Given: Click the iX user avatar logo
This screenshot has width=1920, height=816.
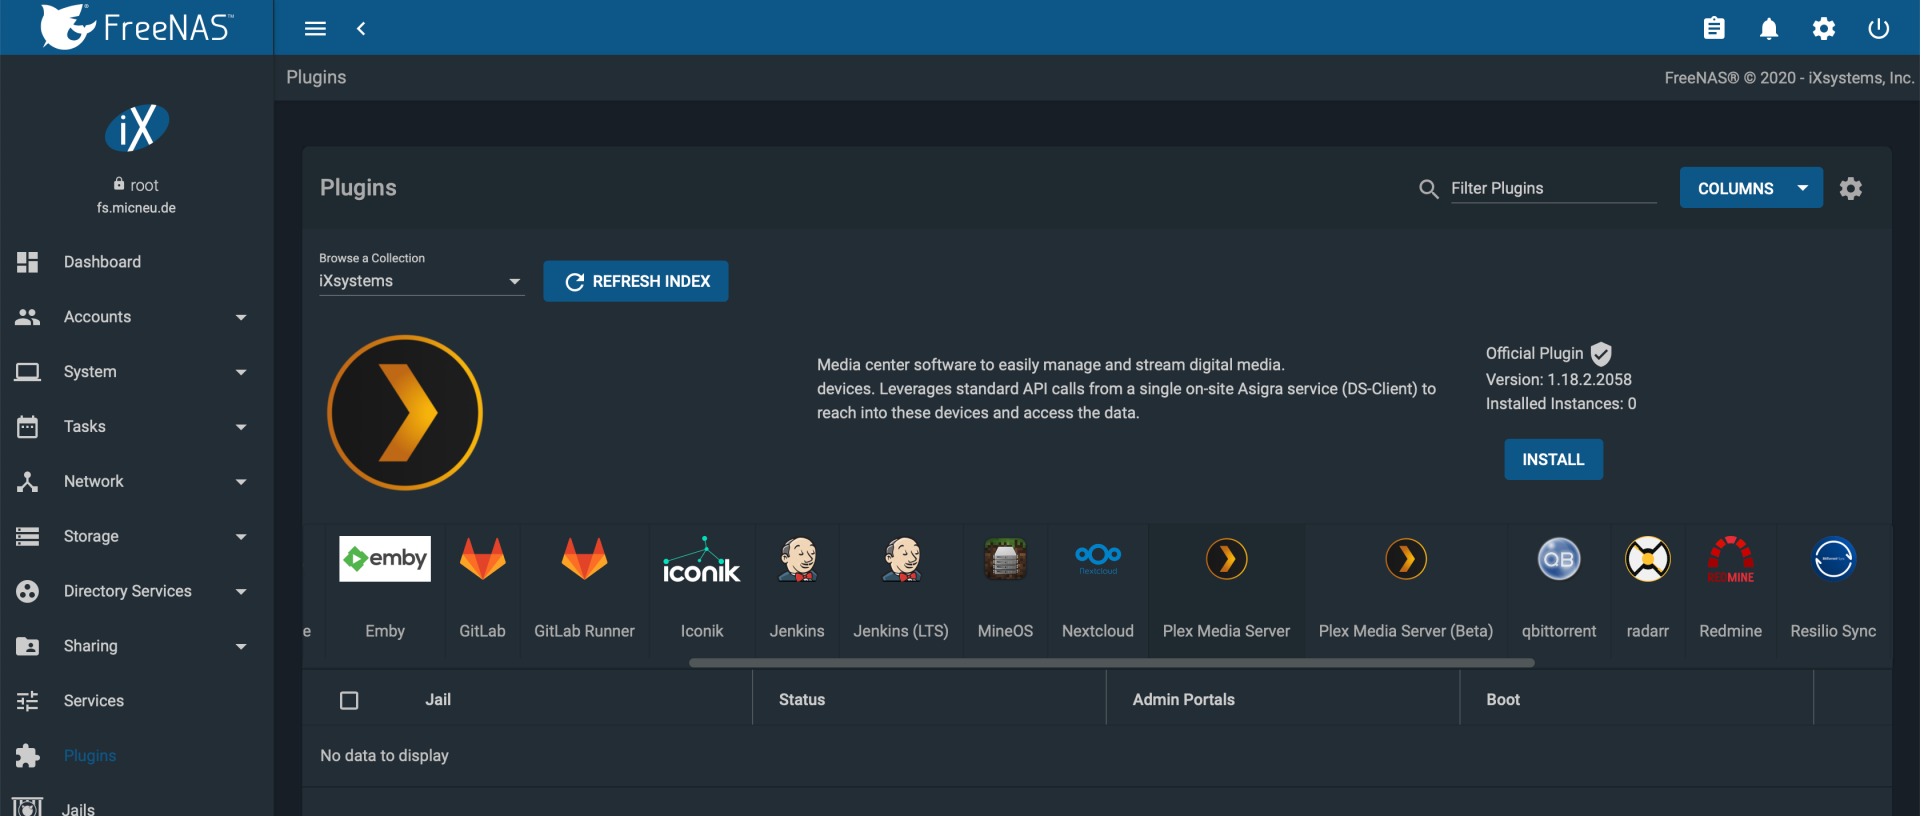Looking at the screenshot, I should [137, 128].
